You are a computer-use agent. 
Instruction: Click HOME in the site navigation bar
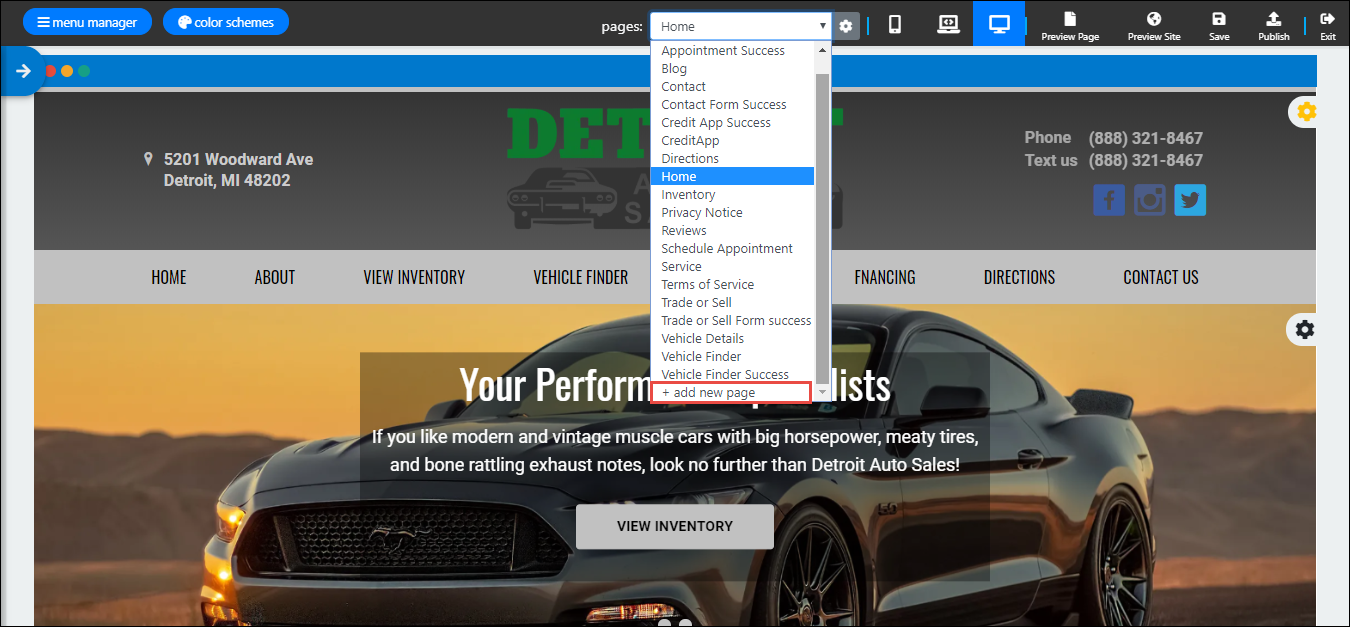pos(169,277)
